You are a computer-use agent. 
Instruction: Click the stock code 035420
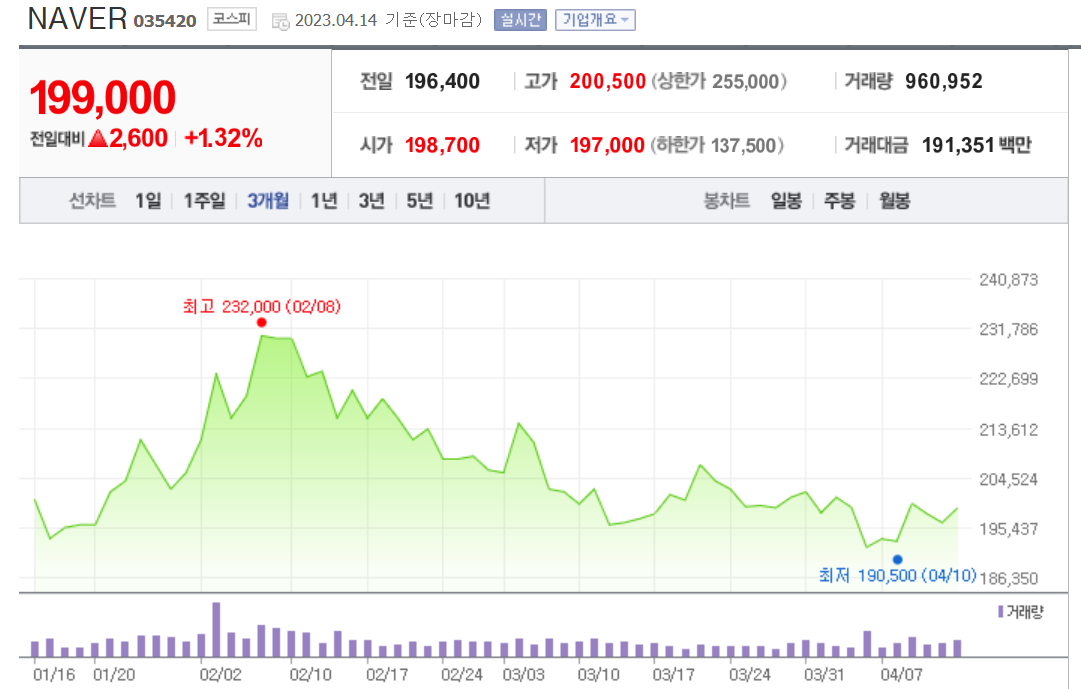pos(165,21)
